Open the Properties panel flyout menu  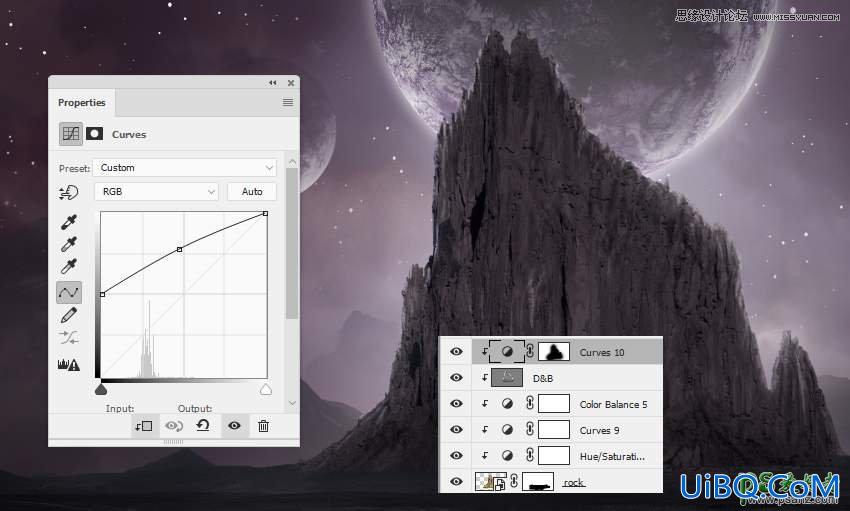point(288,102)
